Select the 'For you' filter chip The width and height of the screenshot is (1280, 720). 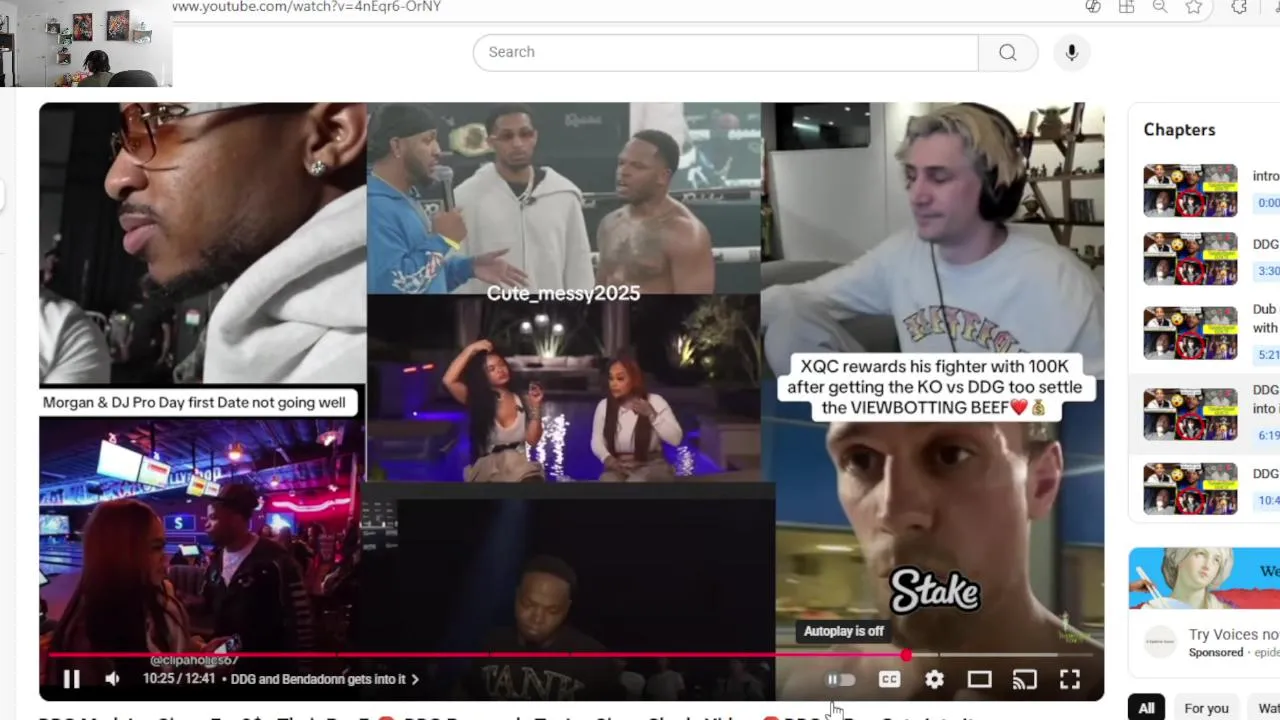pyautogui.click(x=1206, y=708)
